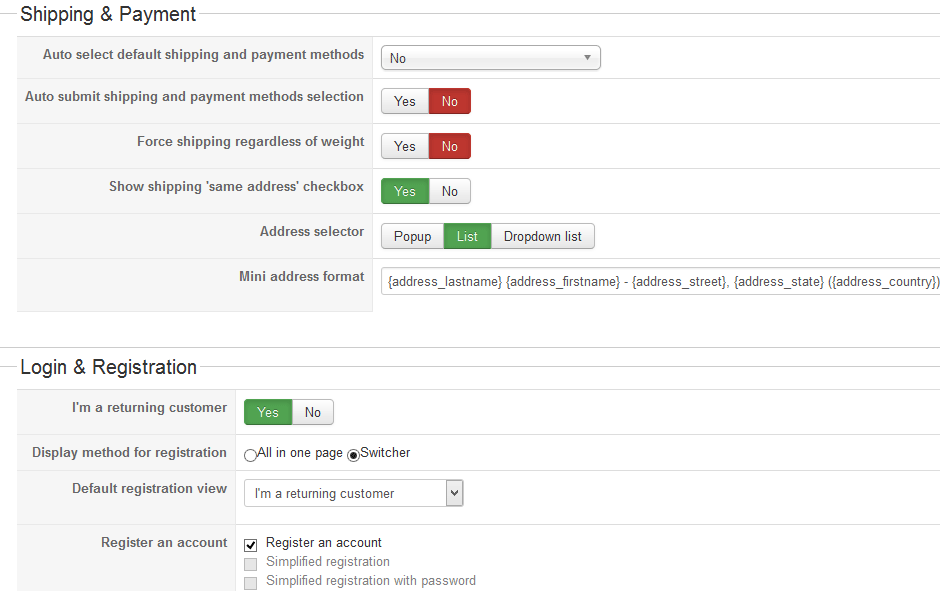Click the arrow on the Default registration view dropdown
The width and height of the screenshot is (940, 591).
454,493
